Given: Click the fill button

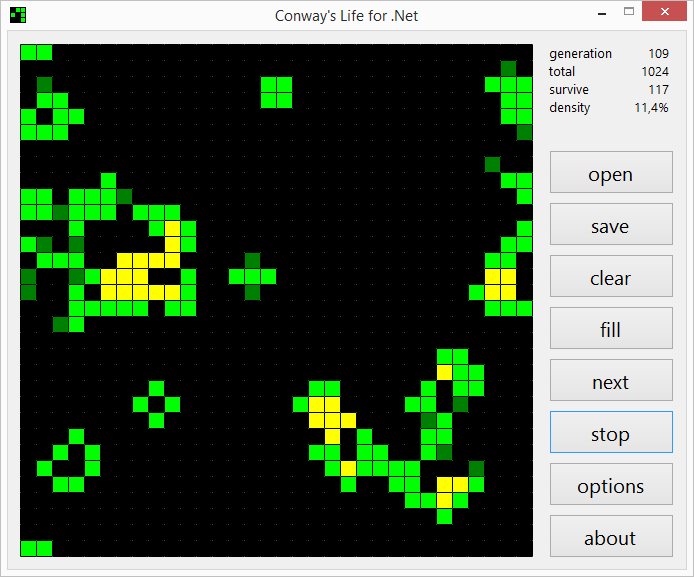Looking at the screenshot, I should [610, 330].
